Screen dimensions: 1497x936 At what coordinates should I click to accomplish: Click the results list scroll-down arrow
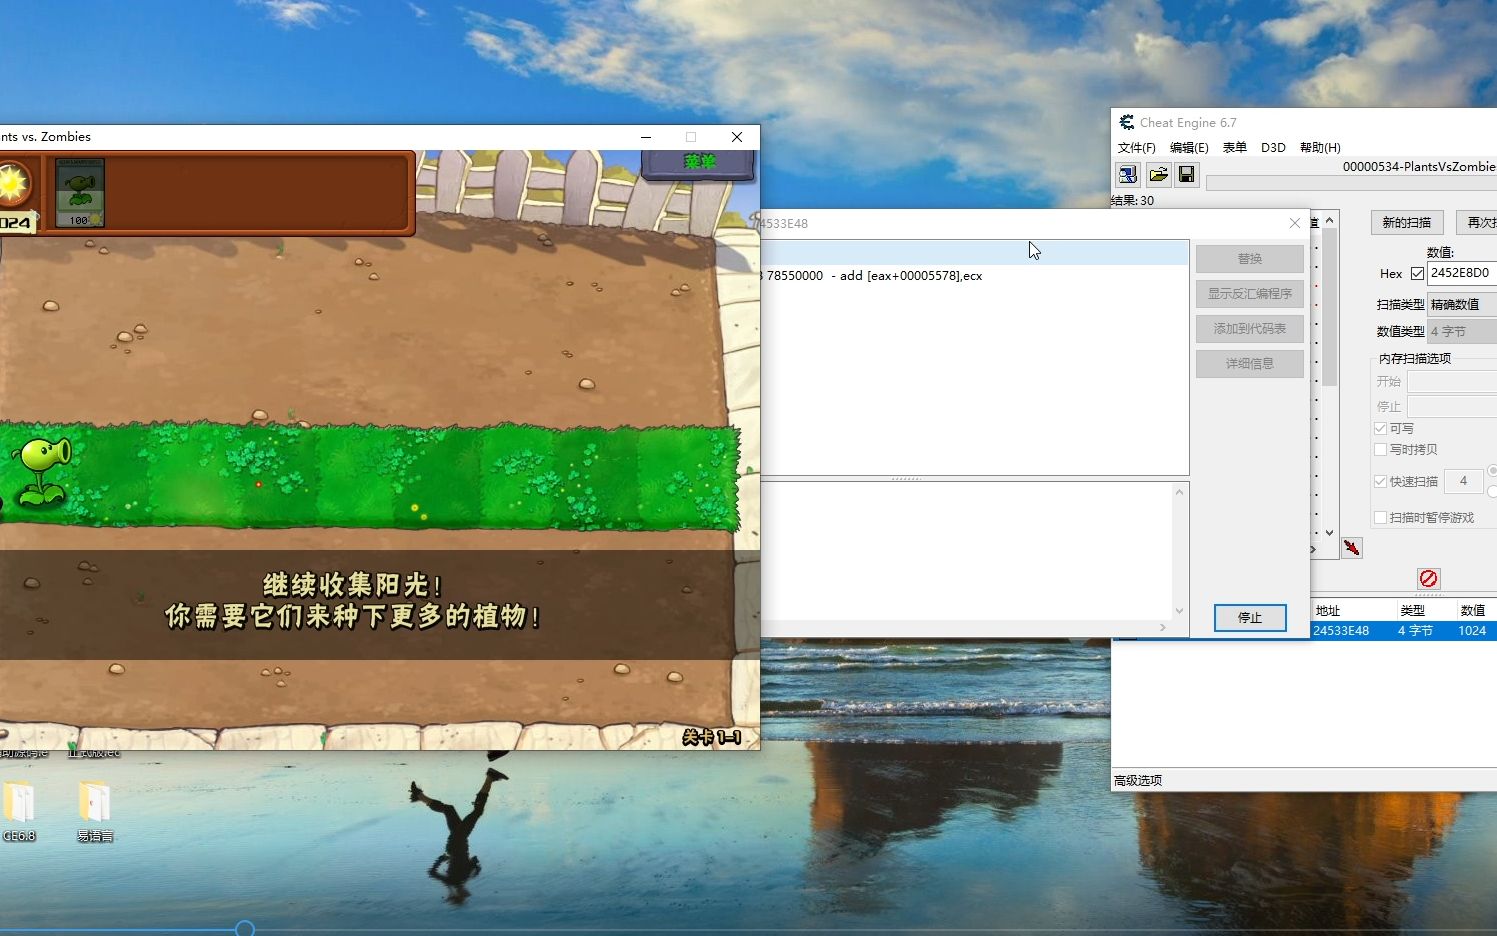pyautogui.click(x=1329, y=532)
